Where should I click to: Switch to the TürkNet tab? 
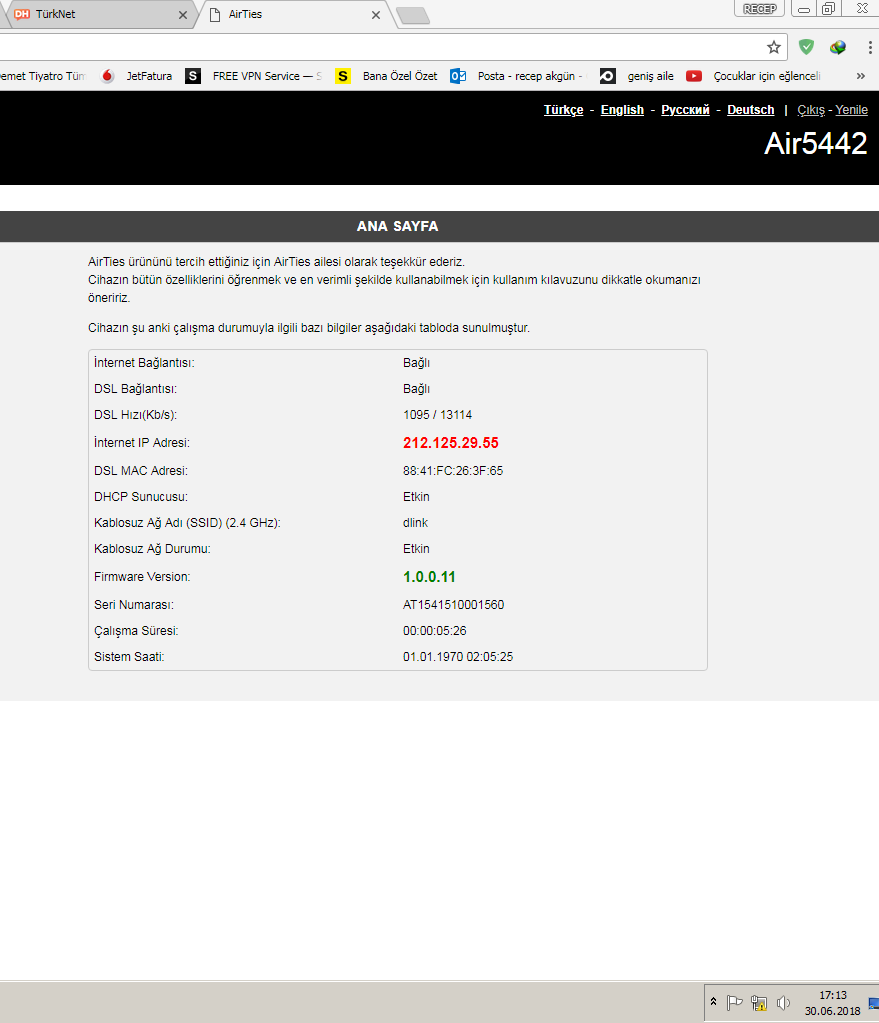click(x=98, y=14)
